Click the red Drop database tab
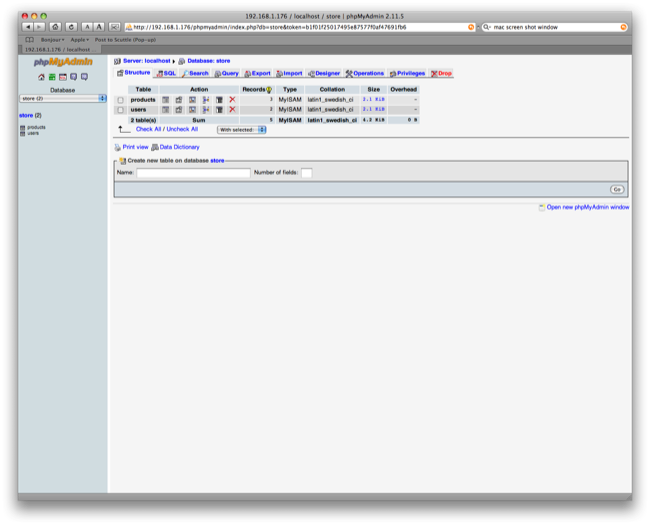The width and height of the screenshot is (650, 525). [441, 73]
